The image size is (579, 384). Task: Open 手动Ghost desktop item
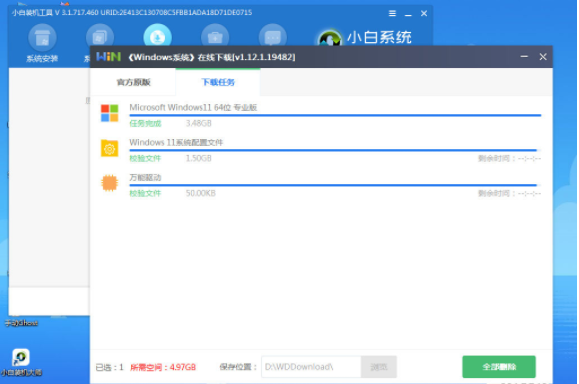(21, 323)
